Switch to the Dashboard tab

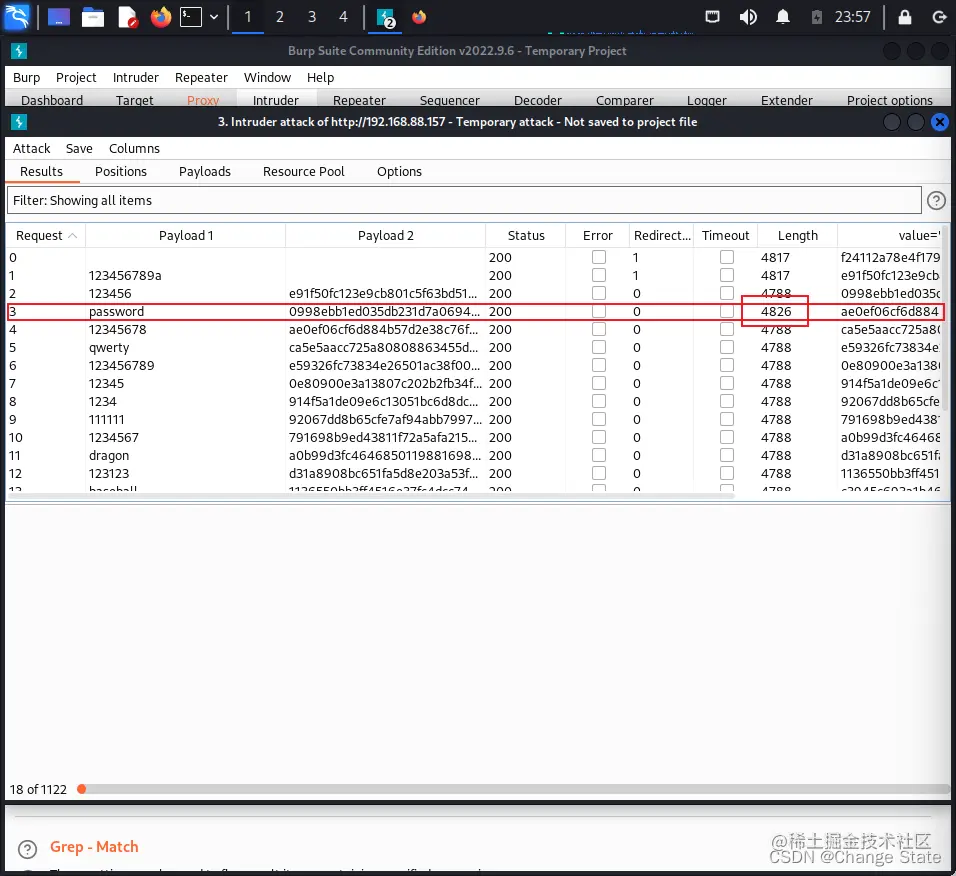pos(52,100)
